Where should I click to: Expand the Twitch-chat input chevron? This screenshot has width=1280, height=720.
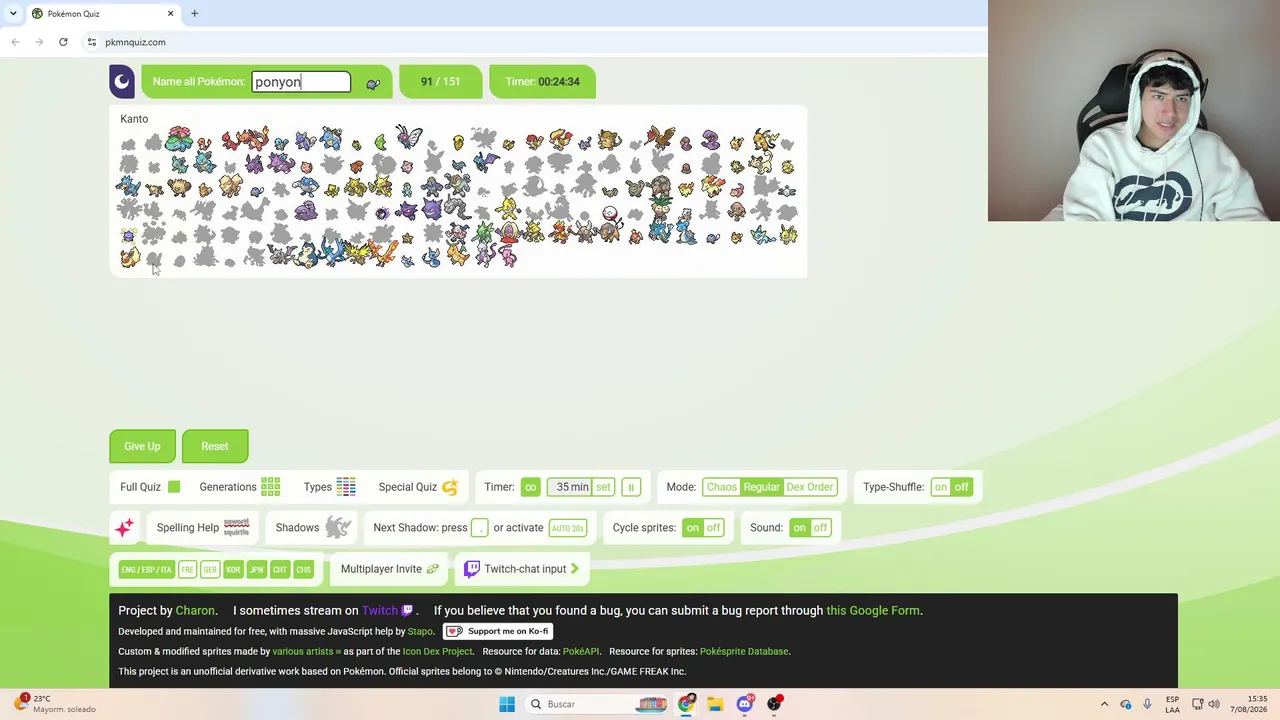(x=575, y=569)
